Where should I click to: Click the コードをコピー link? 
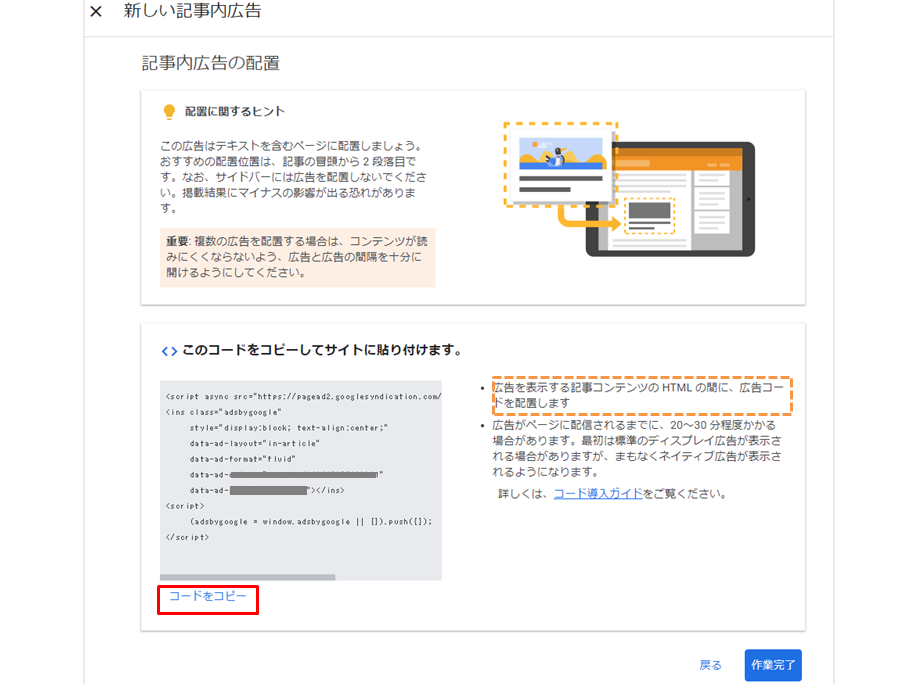coord(208,596)
